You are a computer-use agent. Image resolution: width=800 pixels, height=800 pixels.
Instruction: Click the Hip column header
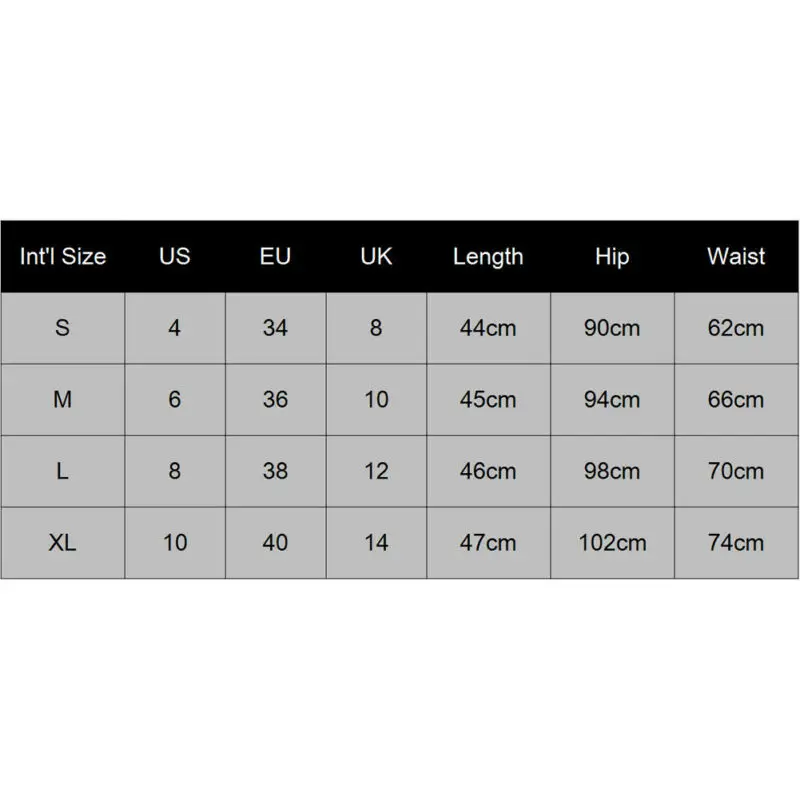pyautogui.click(x=611, y=257)
